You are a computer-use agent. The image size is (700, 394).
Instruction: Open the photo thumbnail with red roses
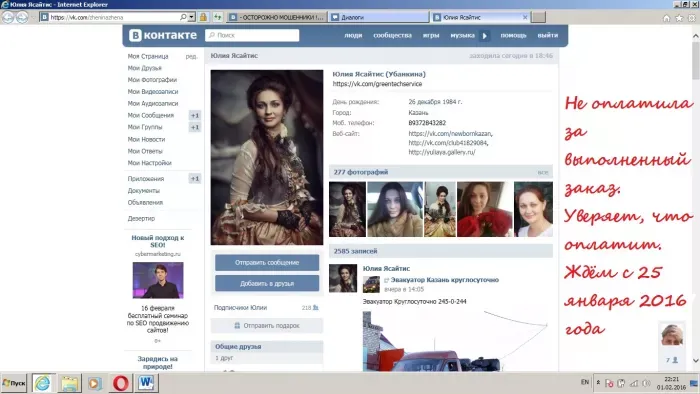point(484,209)
